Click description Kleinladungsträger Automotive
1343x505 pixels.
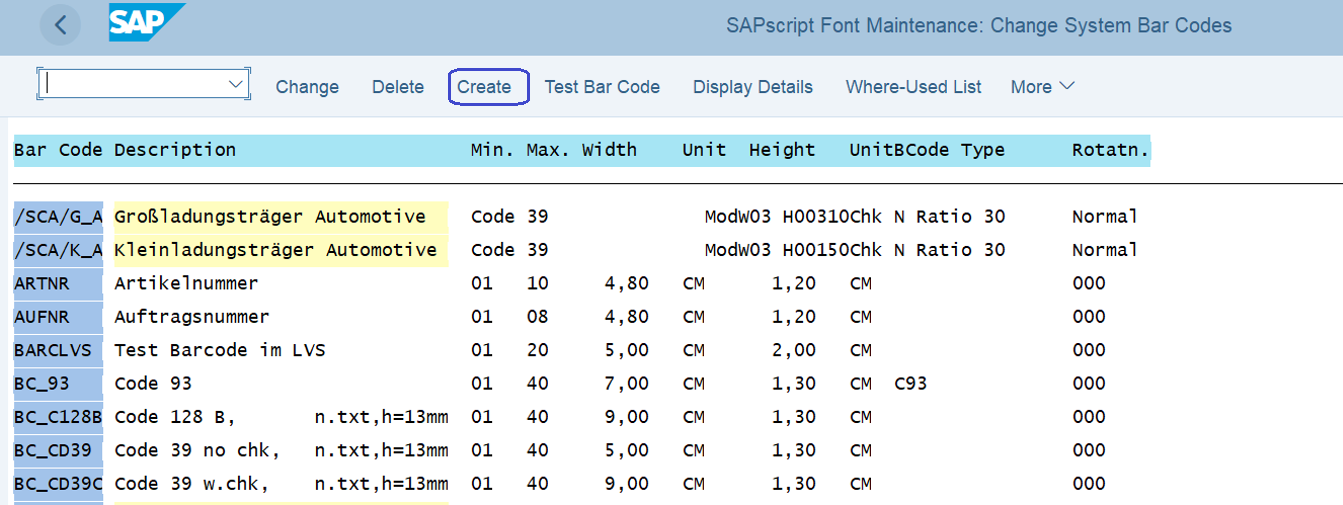point(276,250)
